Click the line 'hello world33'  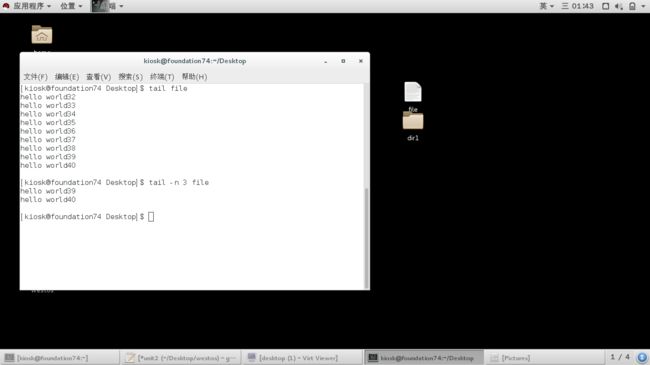pos(48,105)
